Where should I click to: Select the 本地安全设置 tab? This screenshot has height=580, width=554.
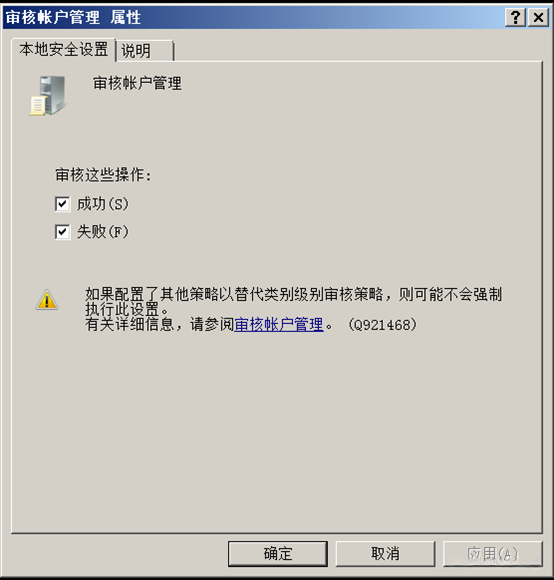pos(64,50)
